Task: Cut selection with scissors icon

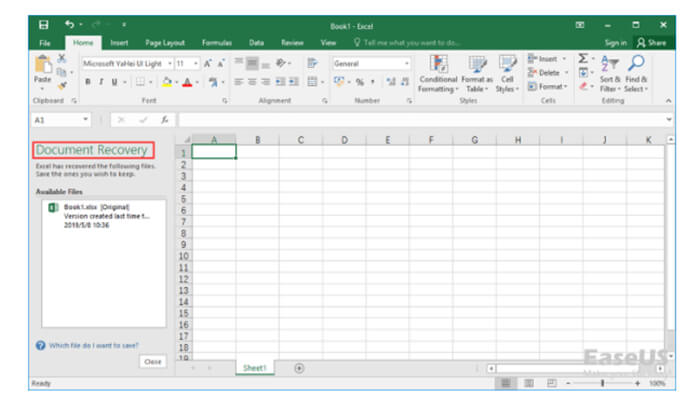Action: (x=62, y=58)
